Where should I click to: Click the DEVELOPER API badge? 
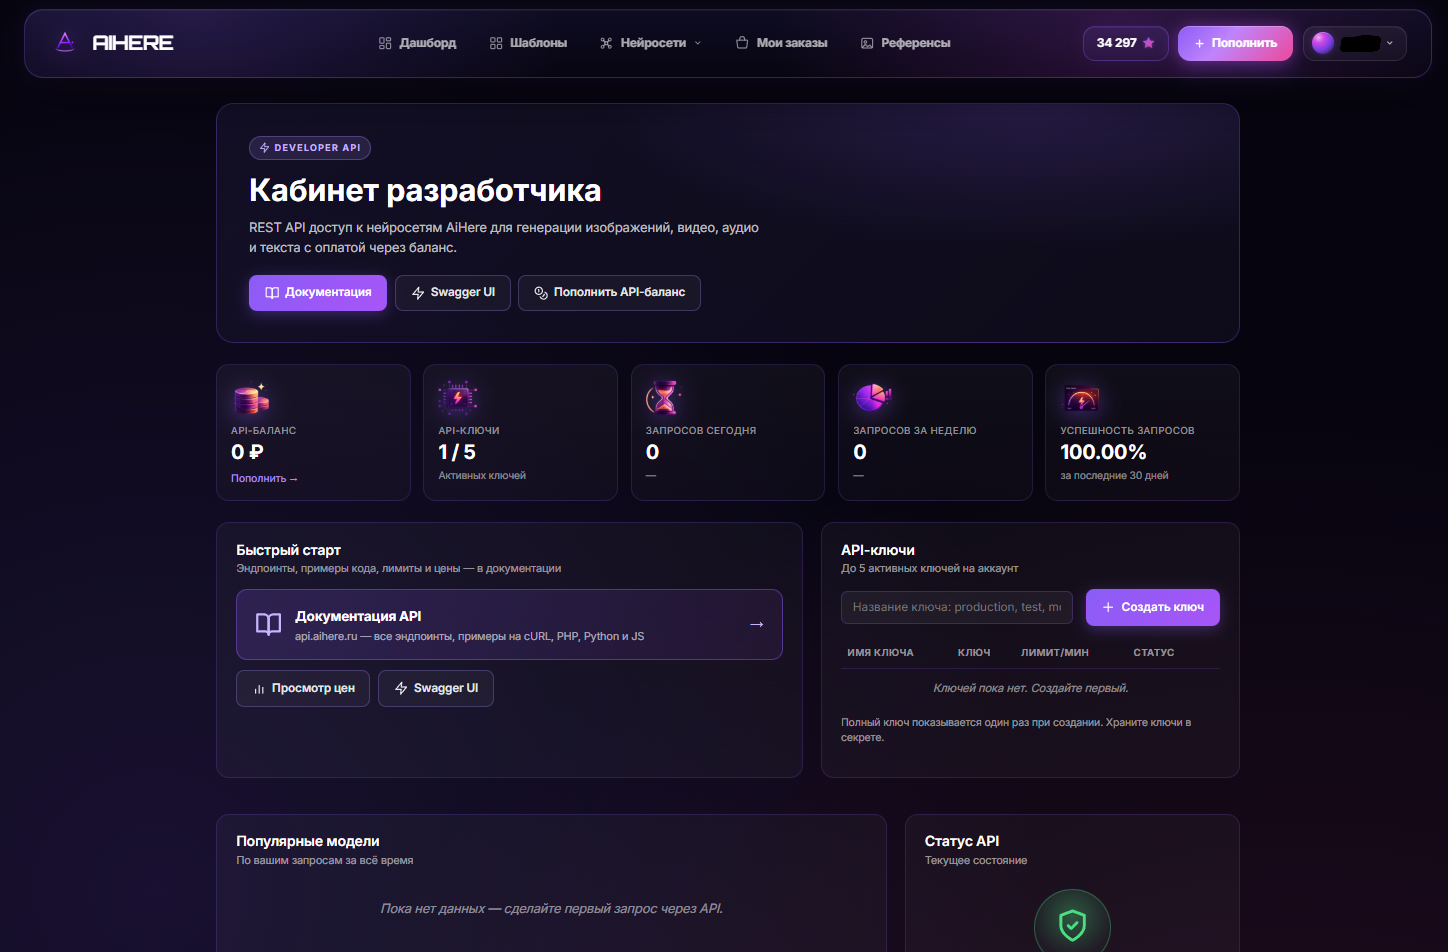tap(310, 148)
